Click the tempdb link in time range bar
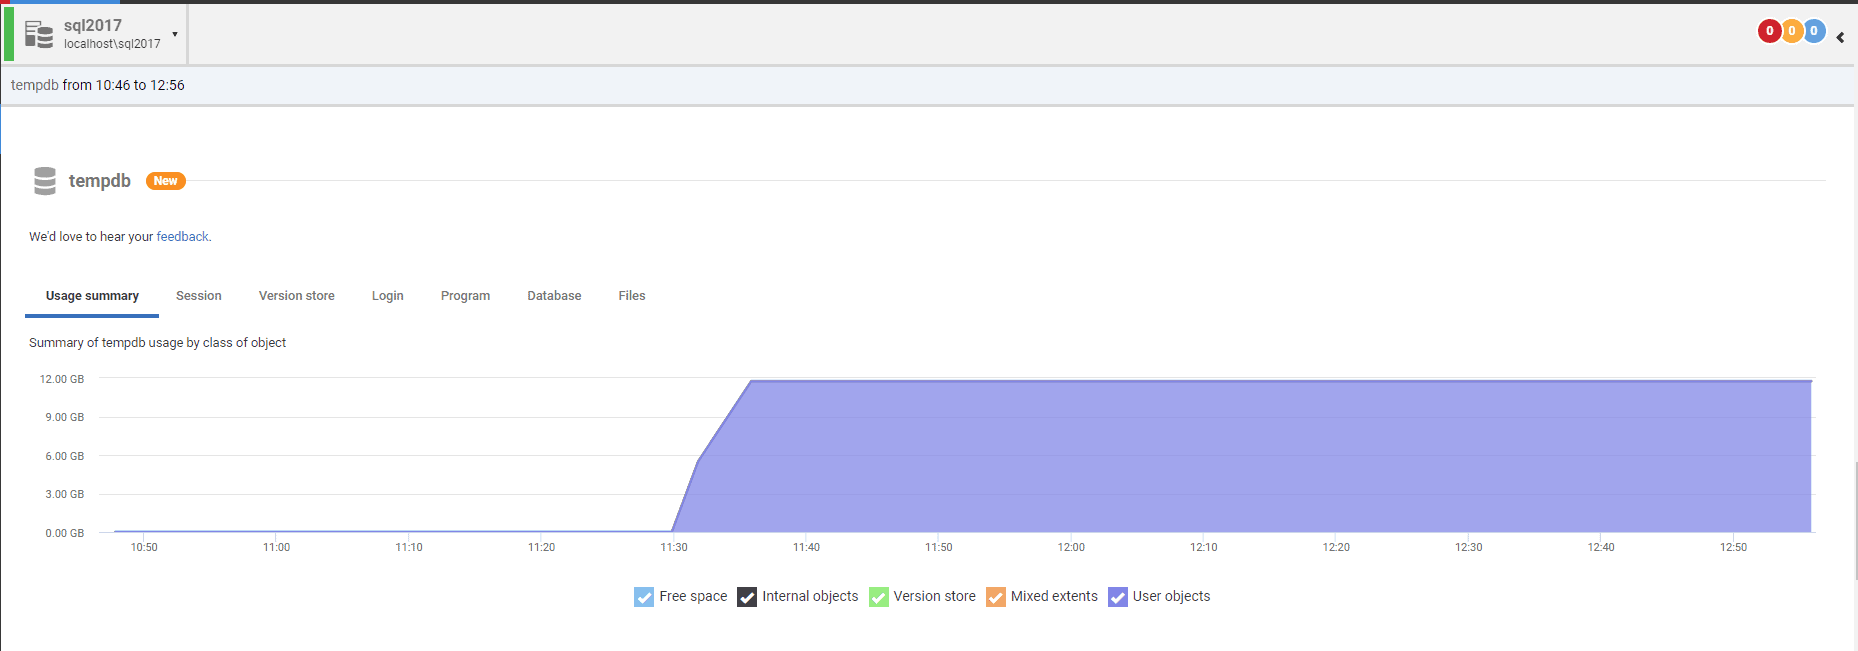Image resolution: width=1858 pixels, height=651 pixels. (x=35, y=85)
